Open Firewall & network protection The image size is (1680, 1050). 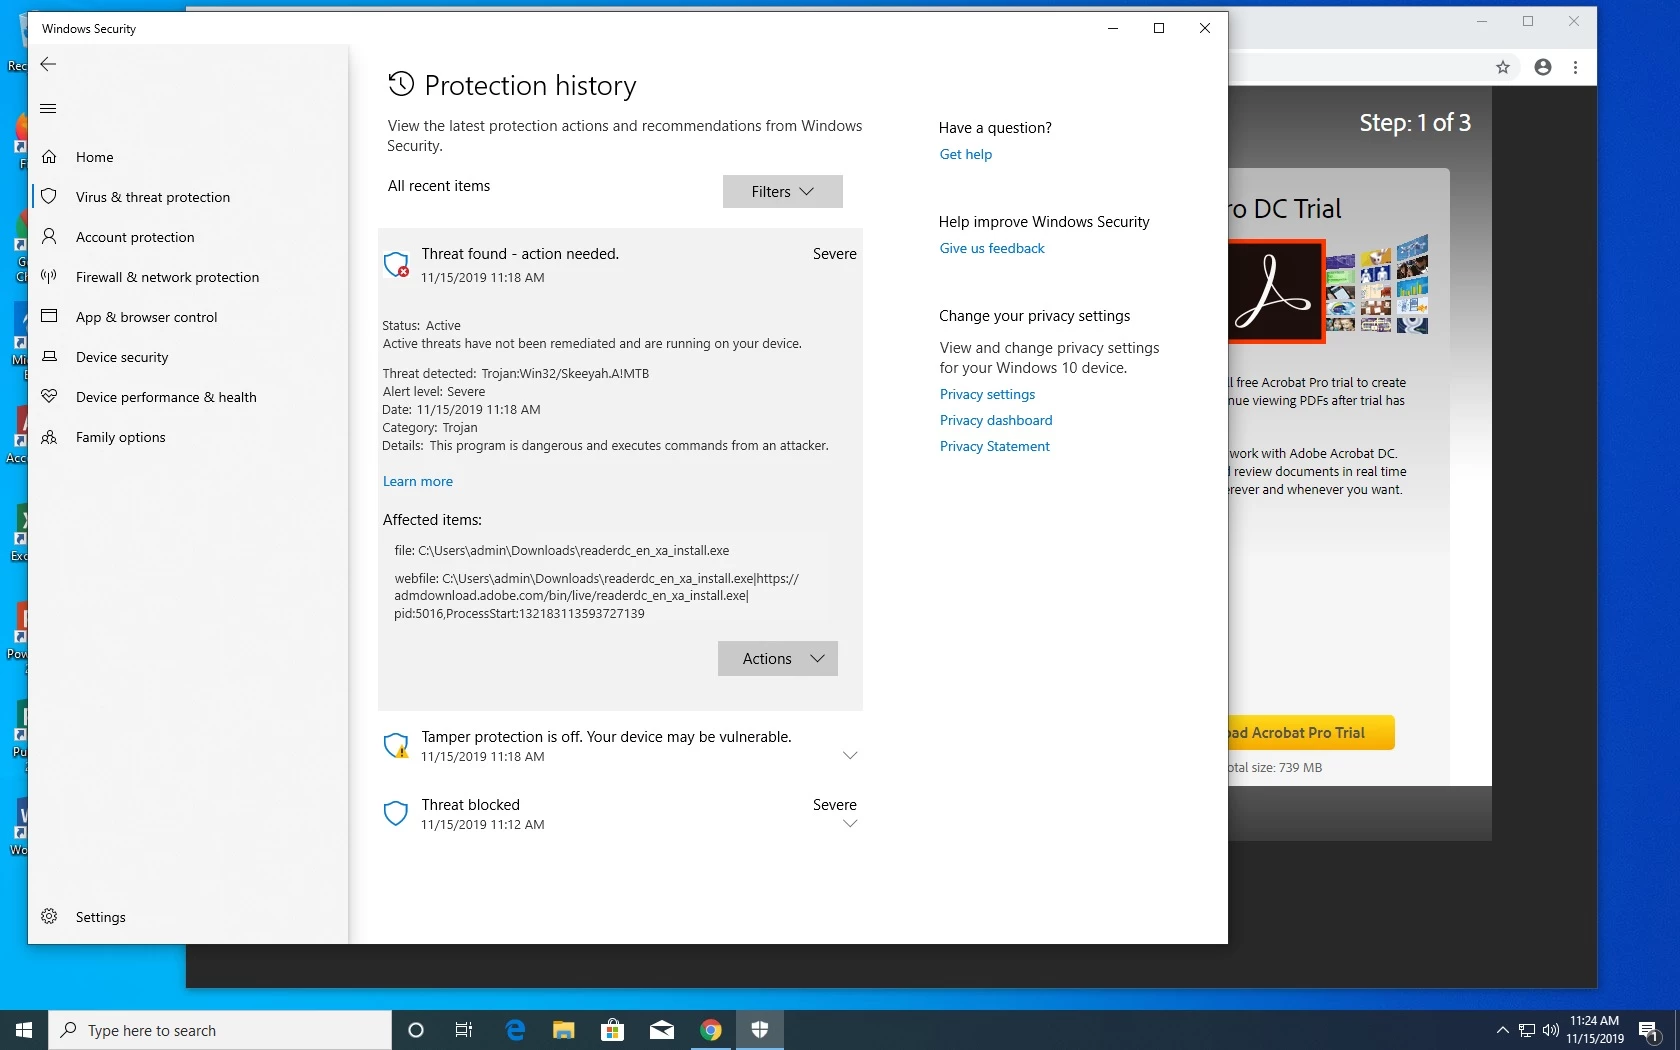(x=167, y=277)
